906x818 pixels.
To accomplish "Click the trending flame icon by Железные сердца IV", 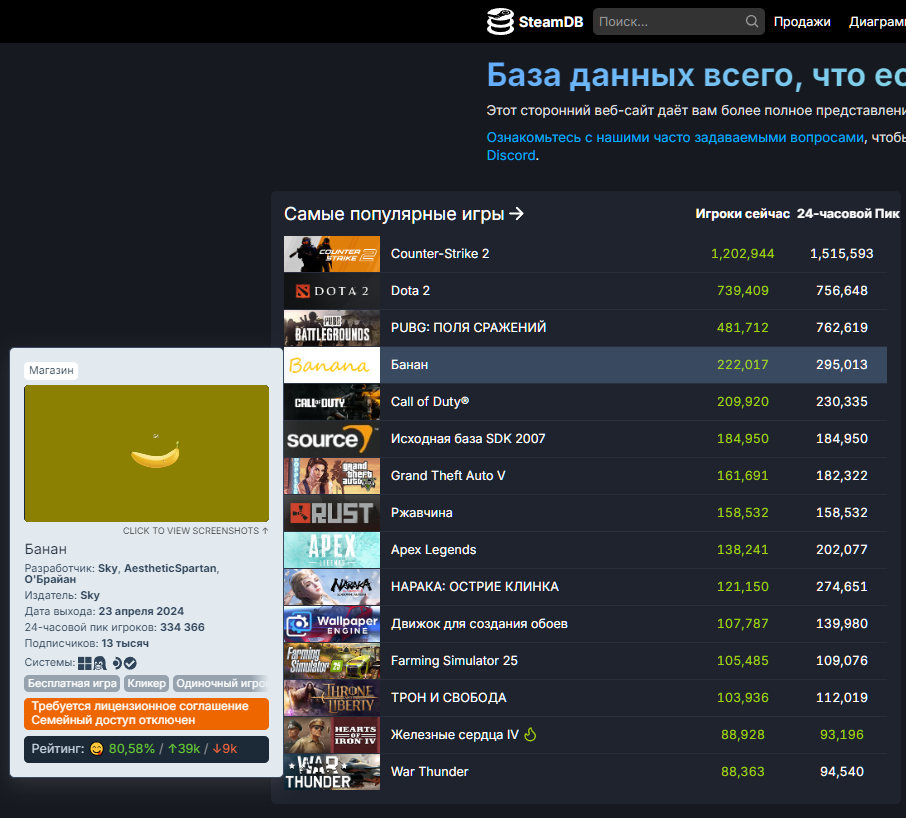I will point(530,734).
